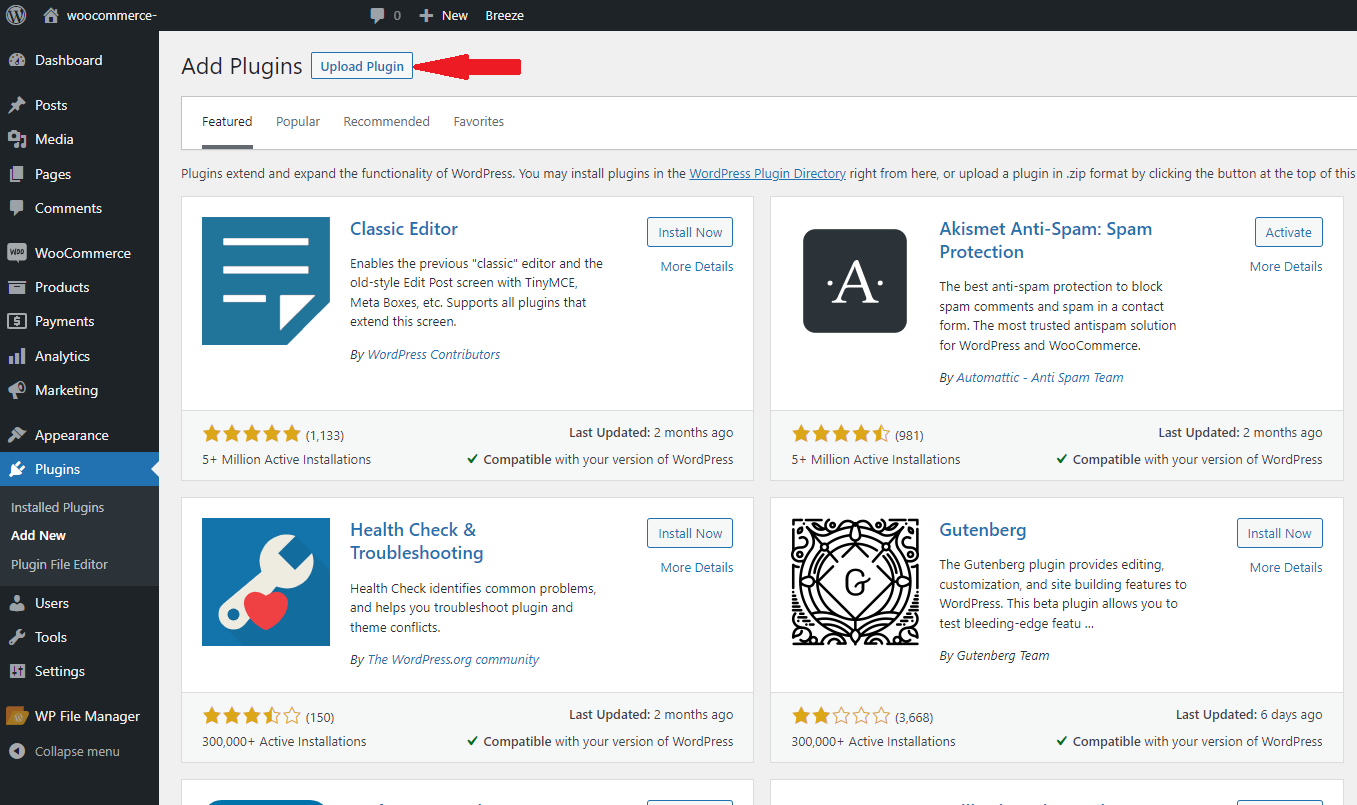Open Plugin File Editor submenu item

[59, 564]
